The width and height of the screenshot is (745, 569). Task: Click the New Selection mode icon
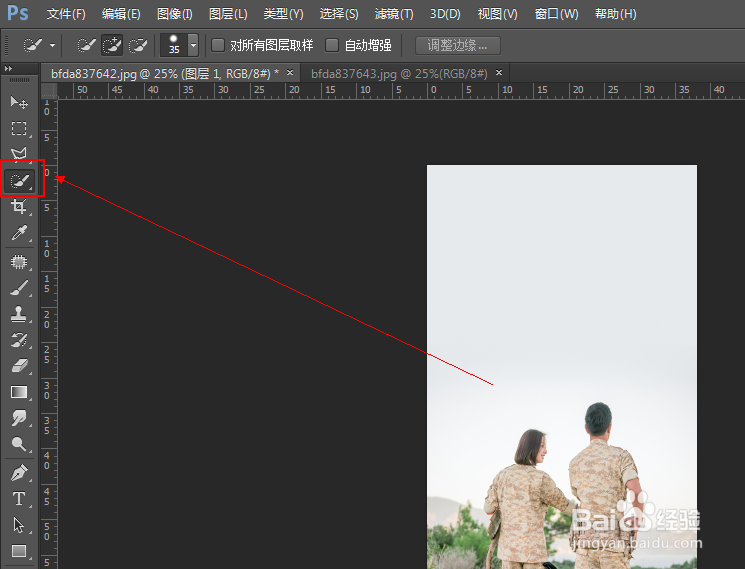point(86,46)
